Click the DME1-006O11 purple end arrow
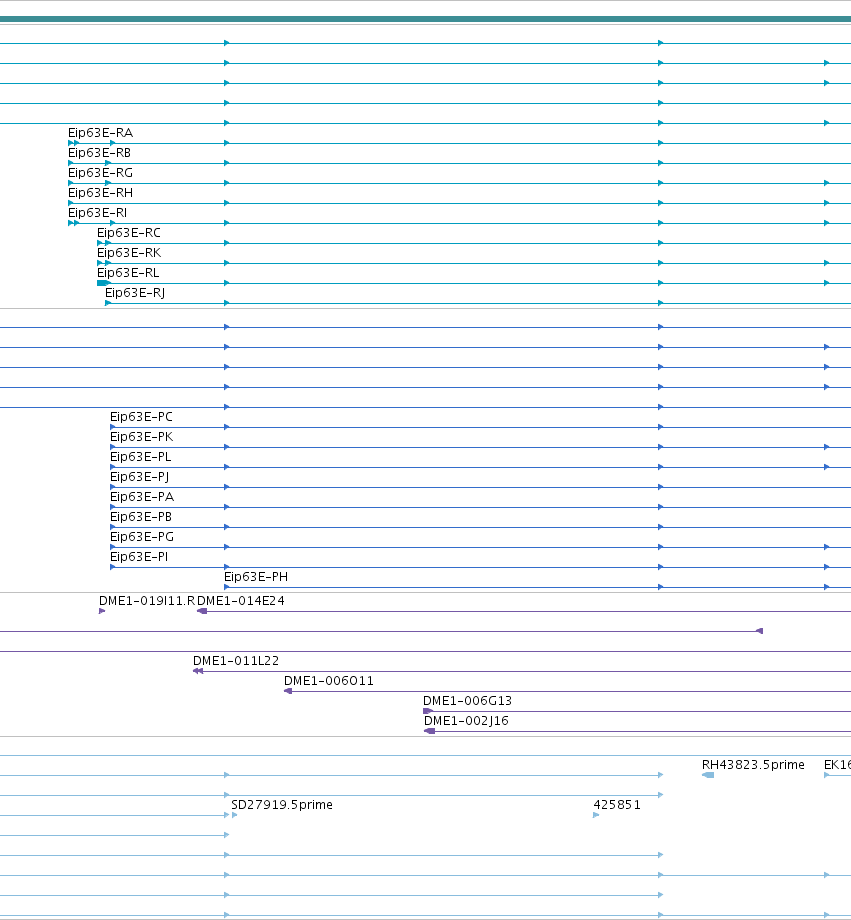 pyautogui.click(x=288, y=691)
